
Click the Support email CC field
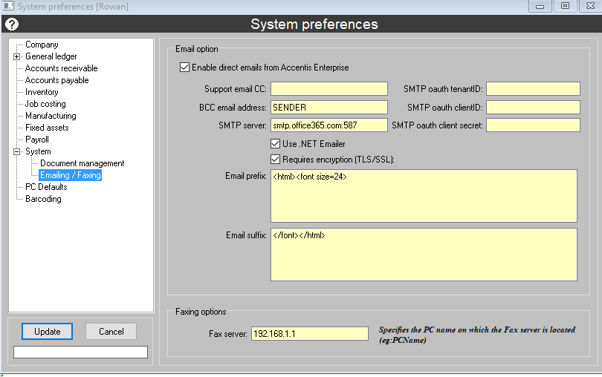click(329, 89)
